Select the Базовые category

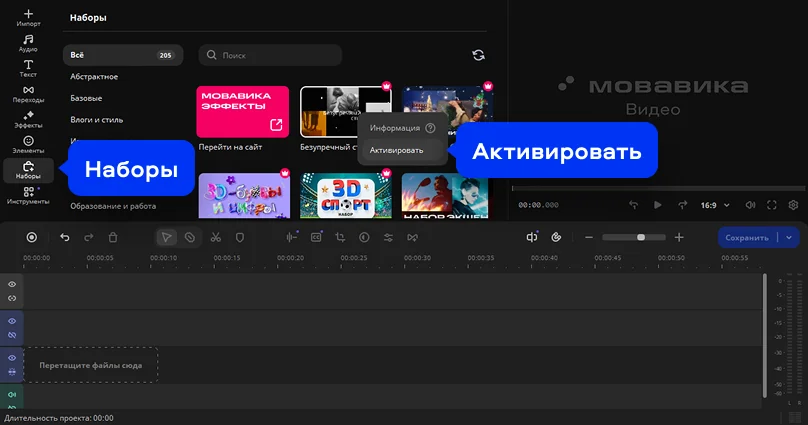coord(86,98)
